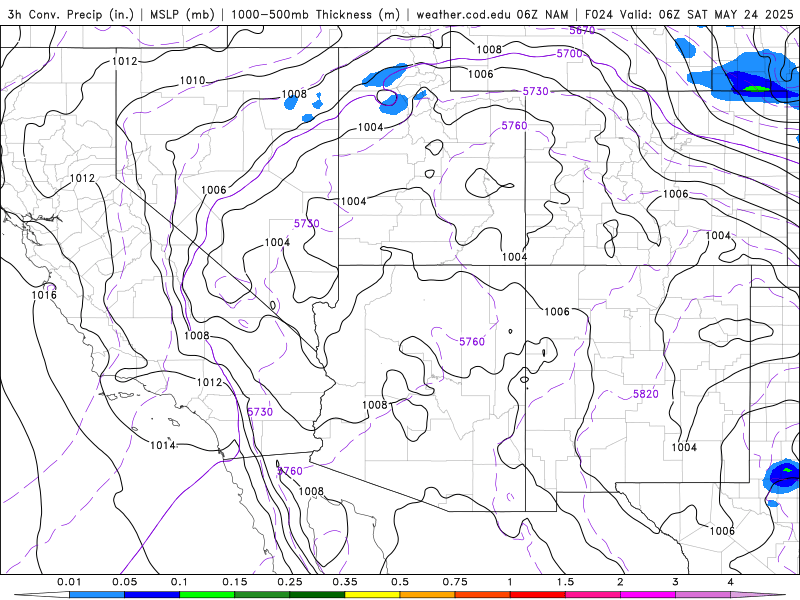Select the 'MSLP (mb)' header label
Viewport: 800px width, 600px height.
click(x=182, y=14)
